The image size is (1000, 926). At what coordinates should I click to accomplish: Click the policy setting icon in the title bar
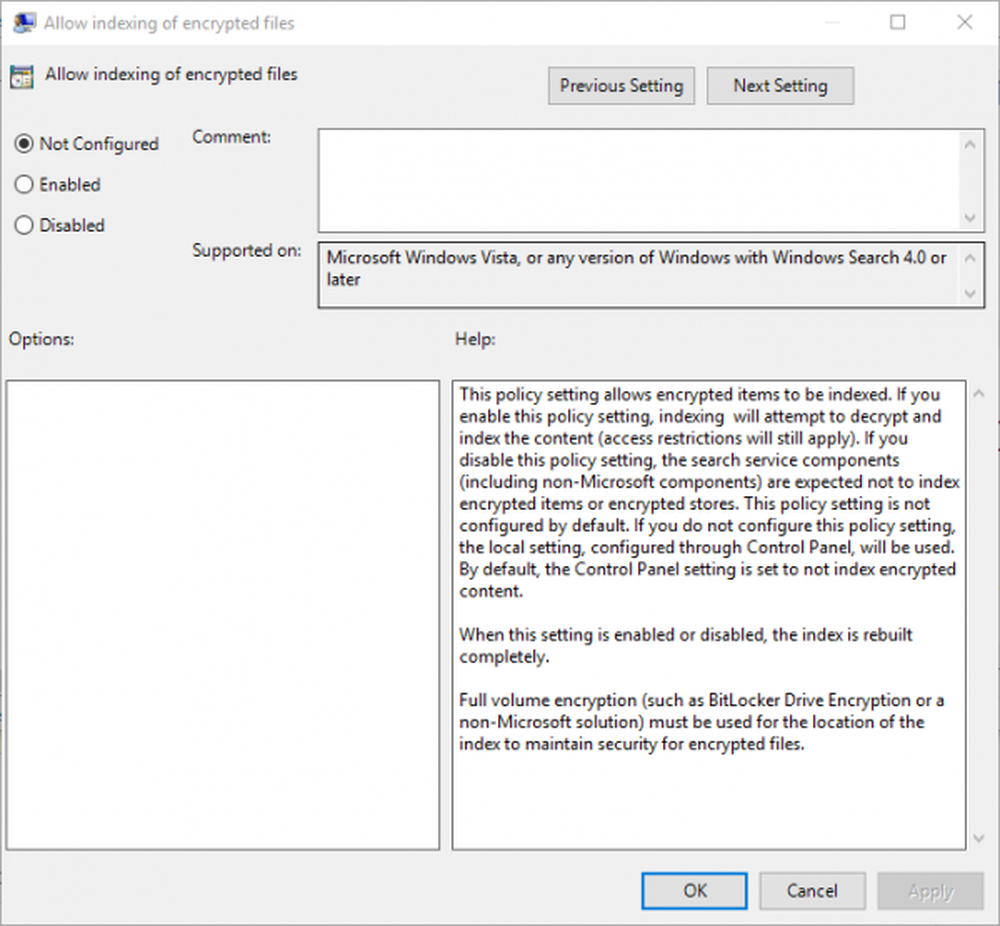[23, 22]
